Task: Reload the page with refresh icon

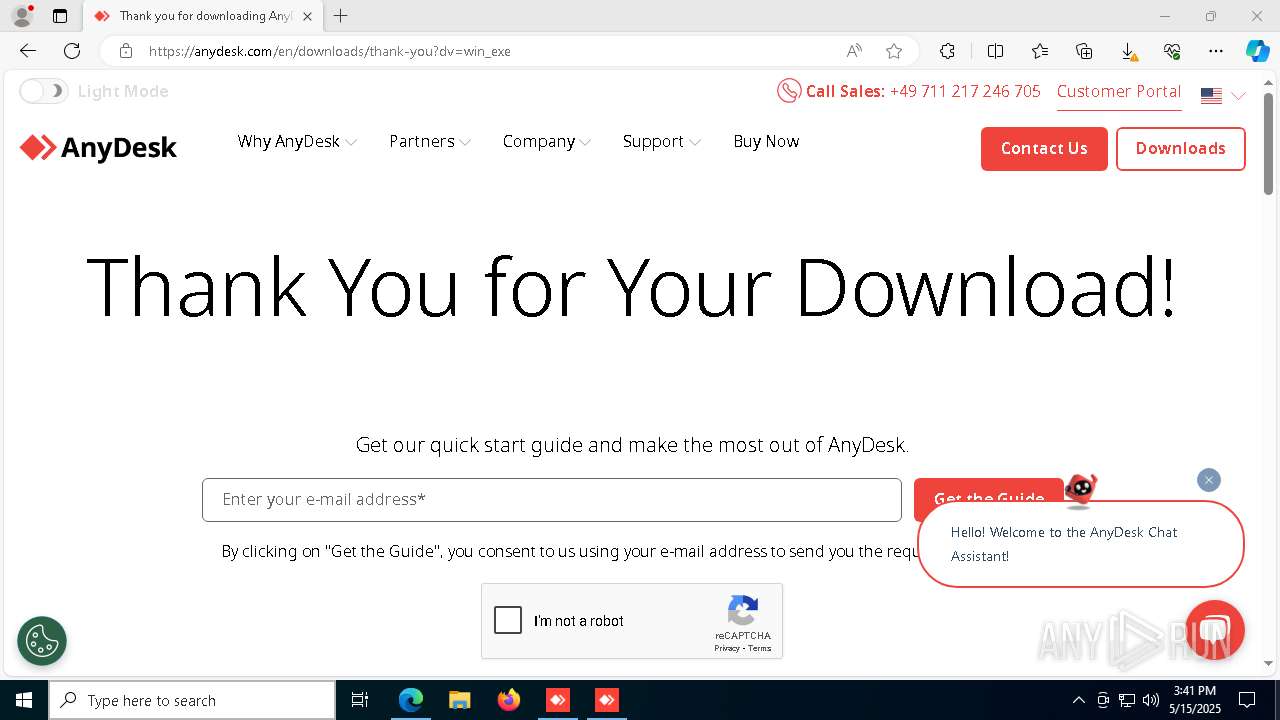Action: click(x=72, y=51)
